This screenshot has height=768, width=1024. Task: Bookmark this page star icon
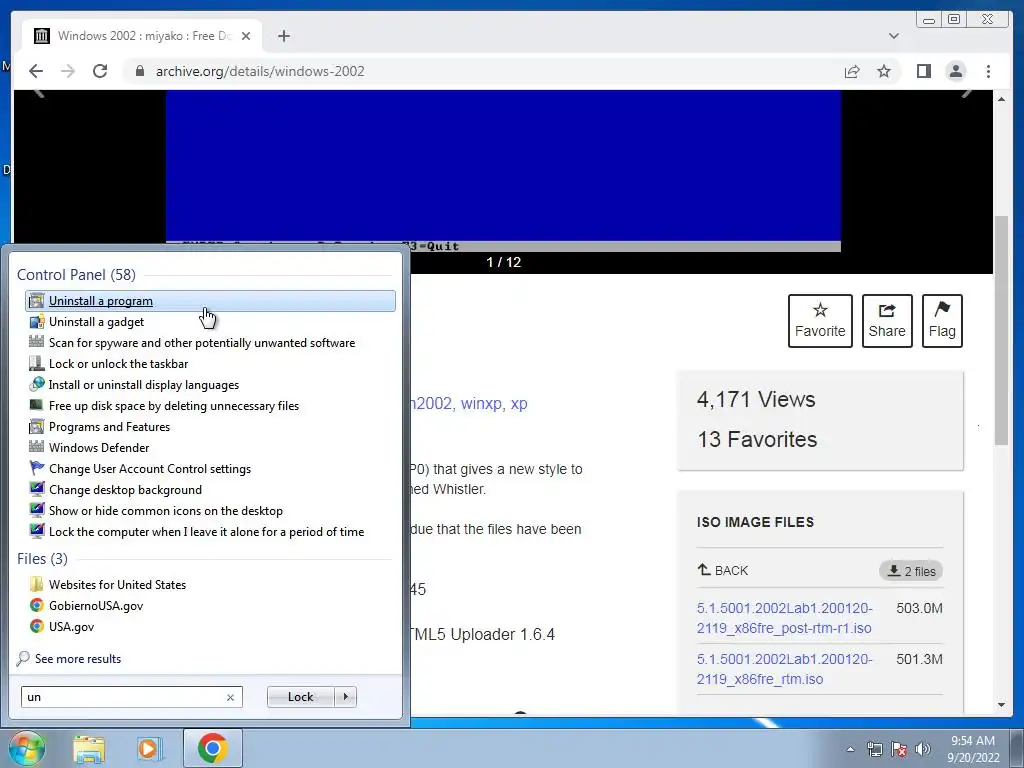click(x=884, y=71)
